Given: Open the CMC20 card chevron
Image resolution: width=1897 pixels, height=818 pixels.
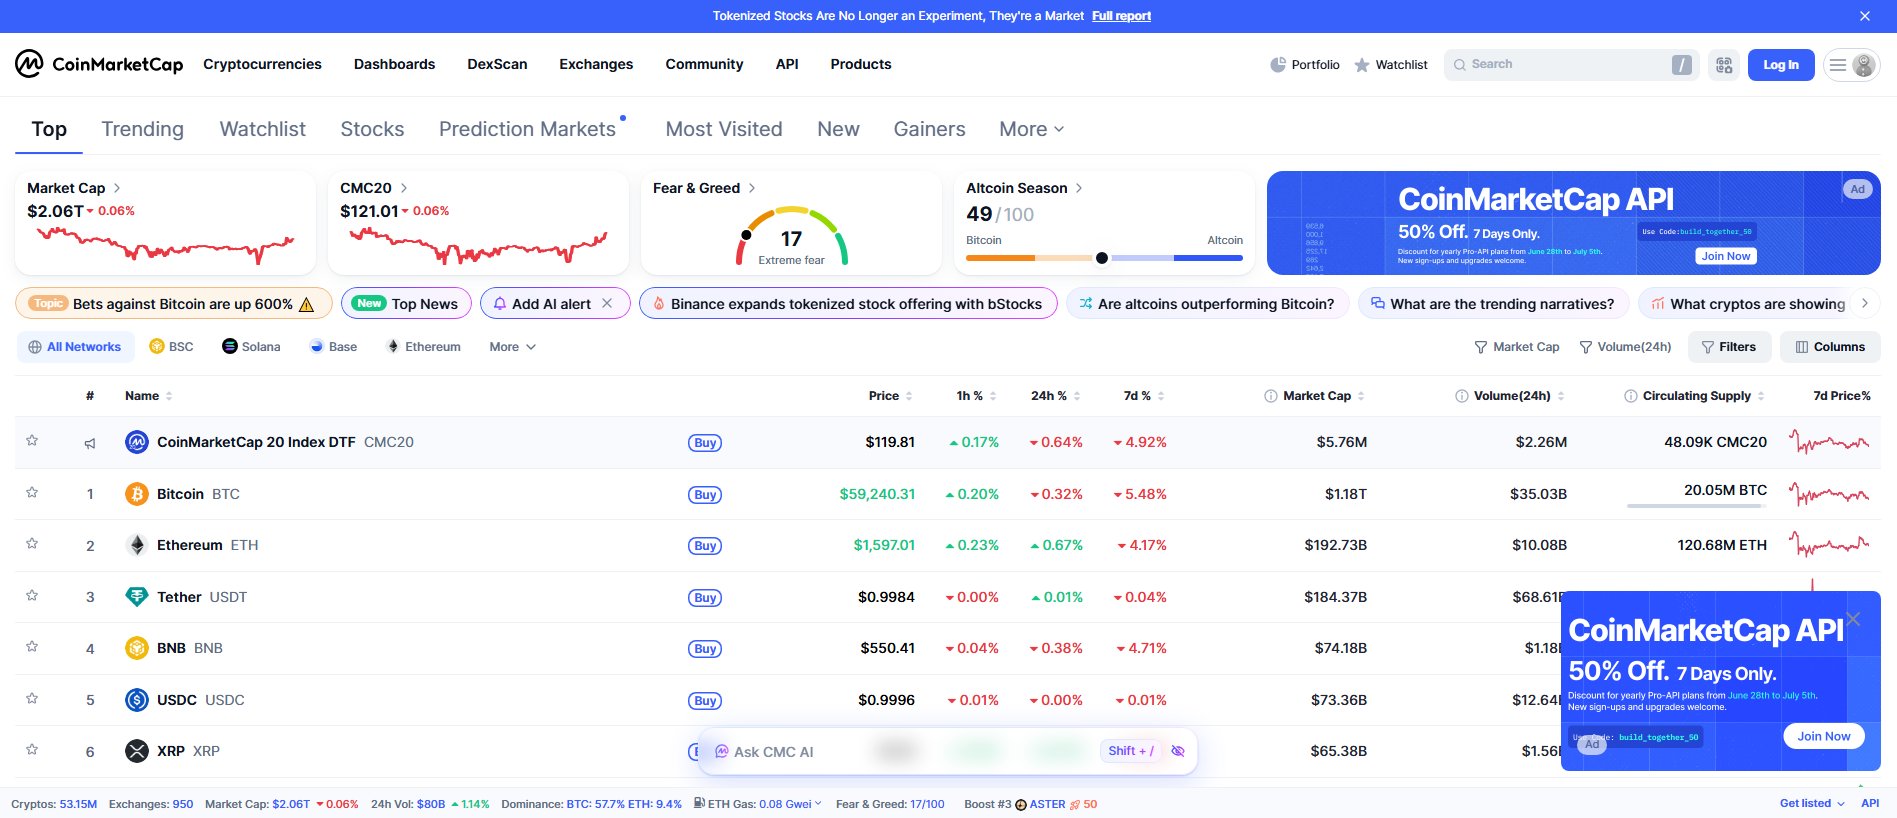Looking at the screenshot, I should pos(404,188).
